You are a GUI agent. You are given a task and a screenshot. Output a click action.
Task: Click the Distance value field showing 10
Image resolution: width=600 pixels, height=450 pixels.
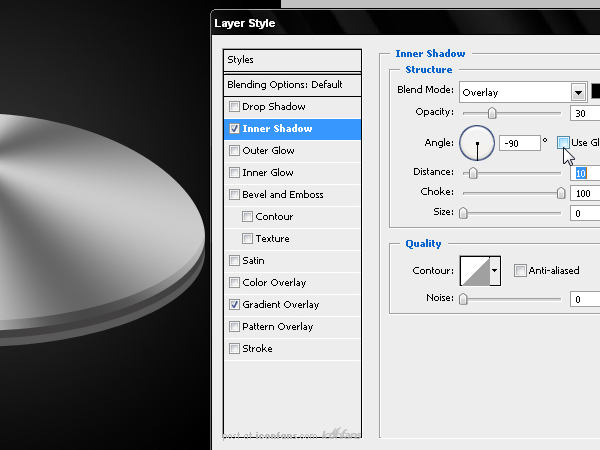[585, 173]
